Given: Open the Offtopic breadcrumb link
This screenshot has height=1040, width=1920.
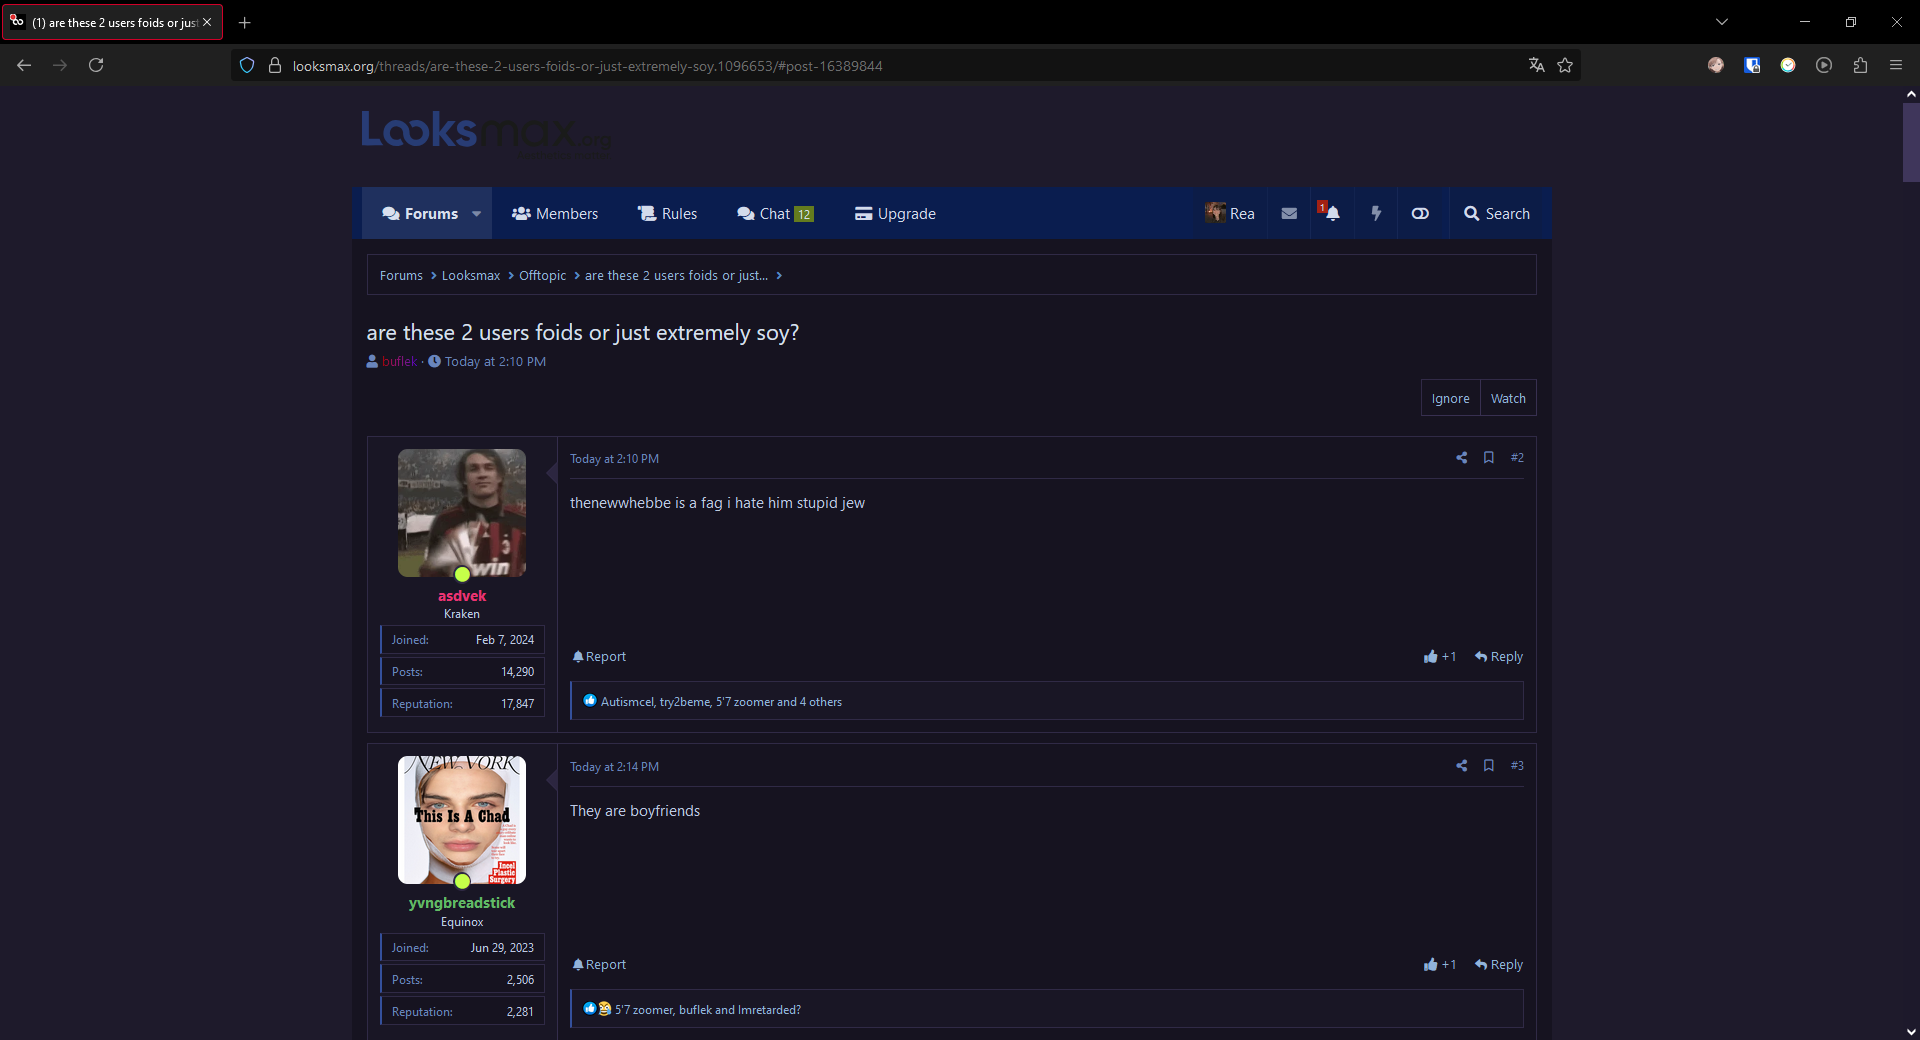Looking at the screenshot, I should tap(542, 276).
